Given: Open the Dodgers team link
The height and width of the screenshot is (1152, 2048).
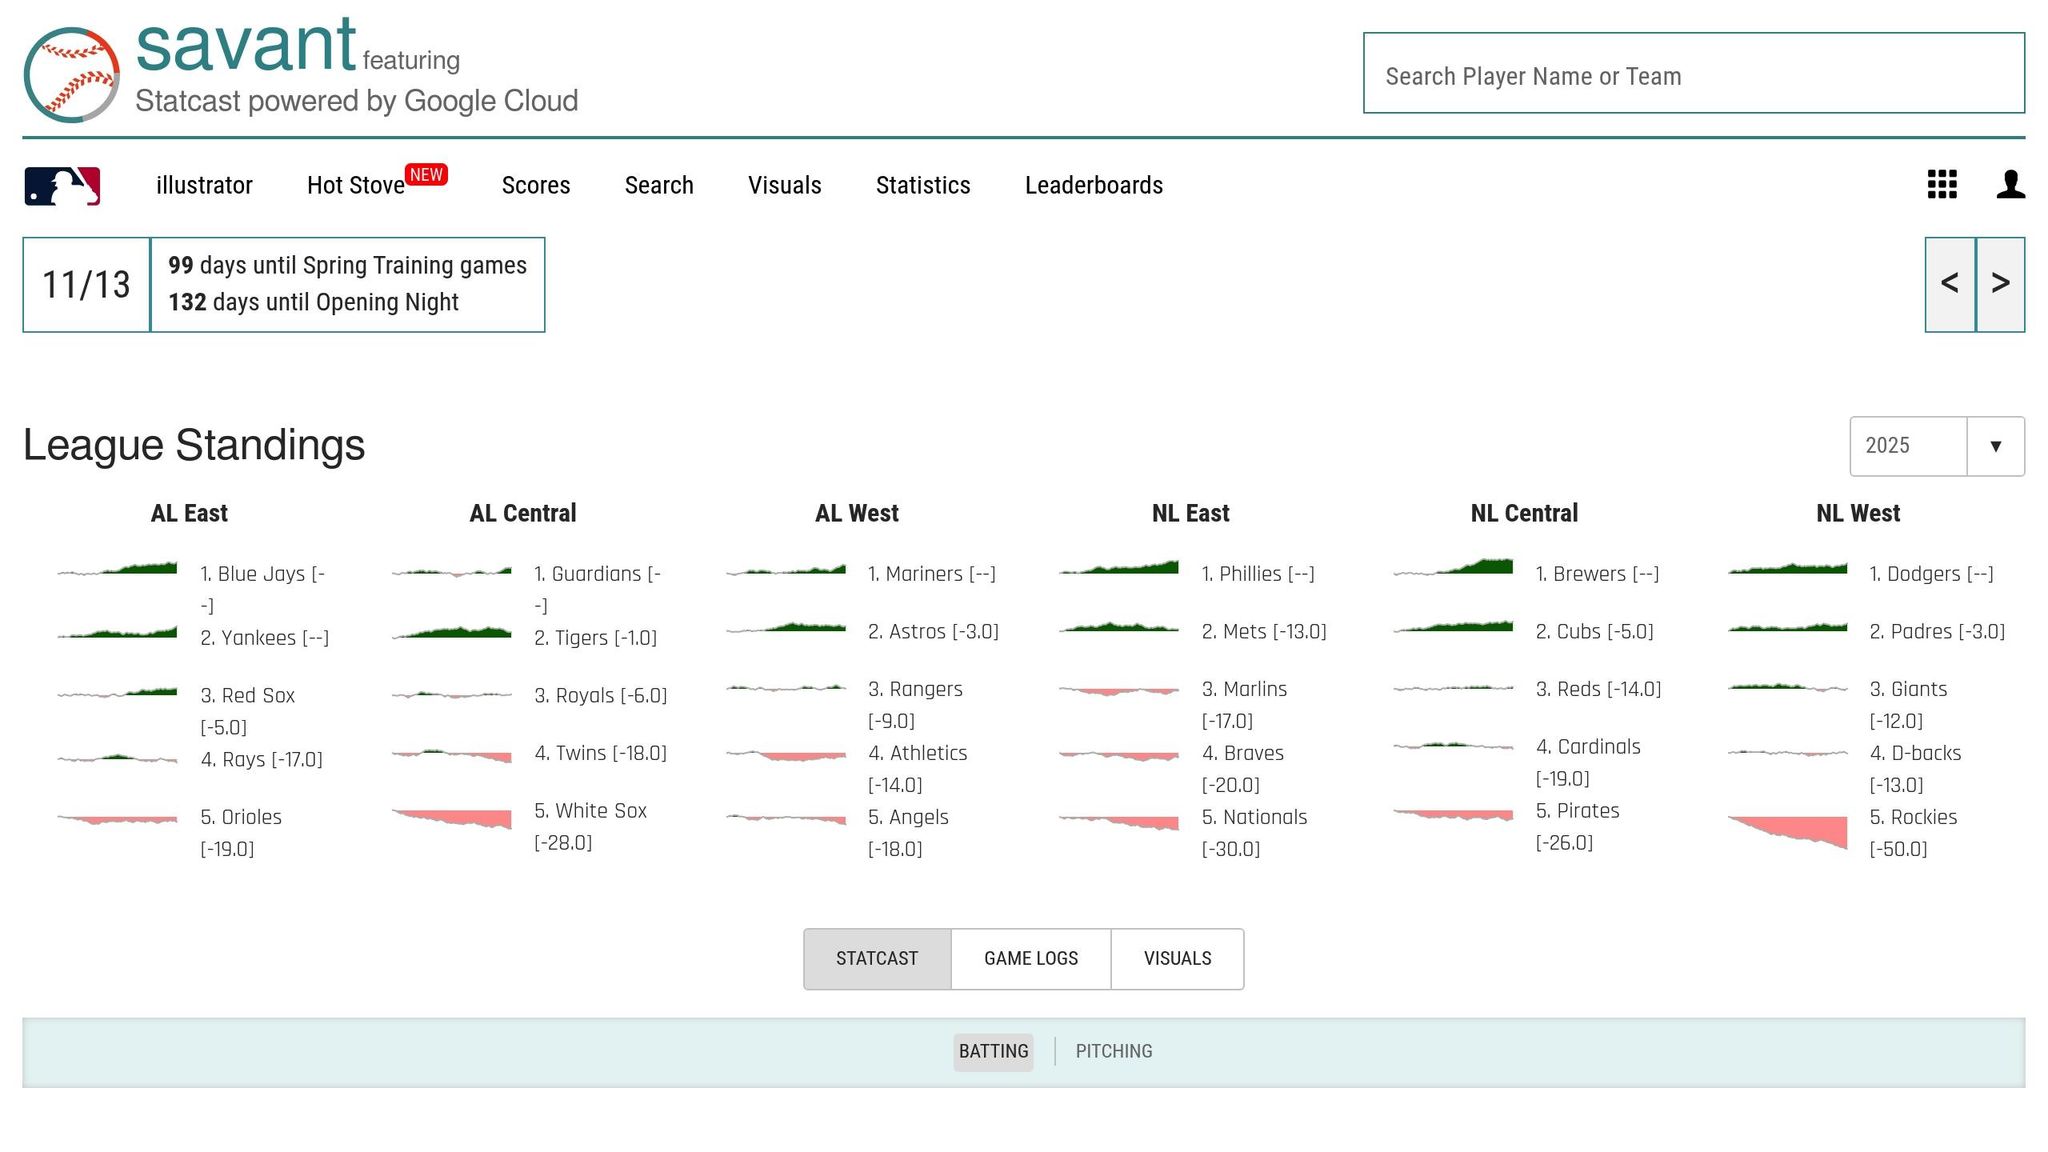Looking at the screenshot, I should (x=1923, y=574).
